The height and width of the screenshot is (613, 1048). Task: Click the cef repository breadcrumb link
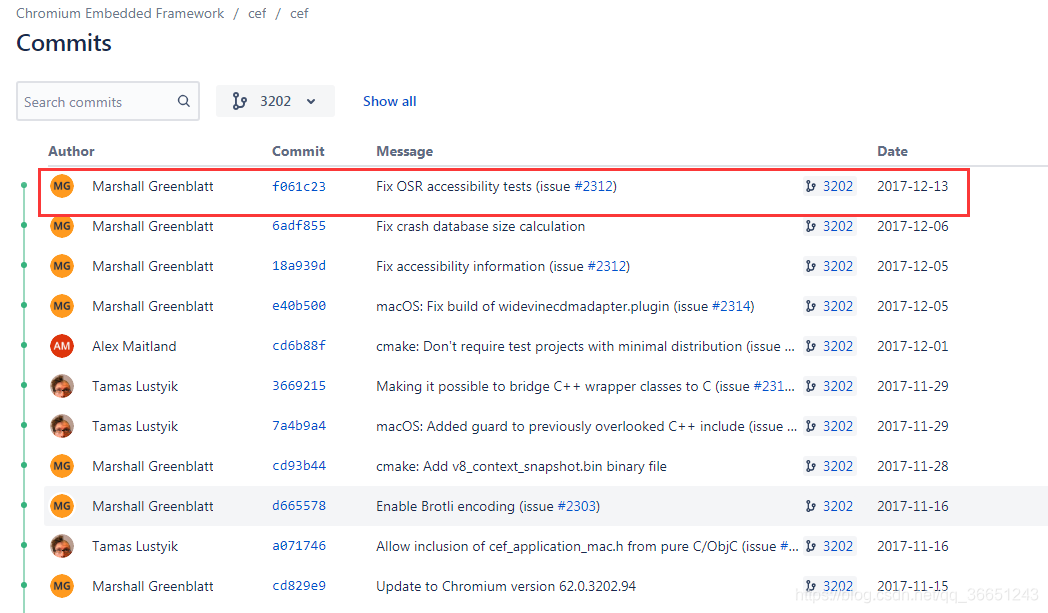point(257,13)
